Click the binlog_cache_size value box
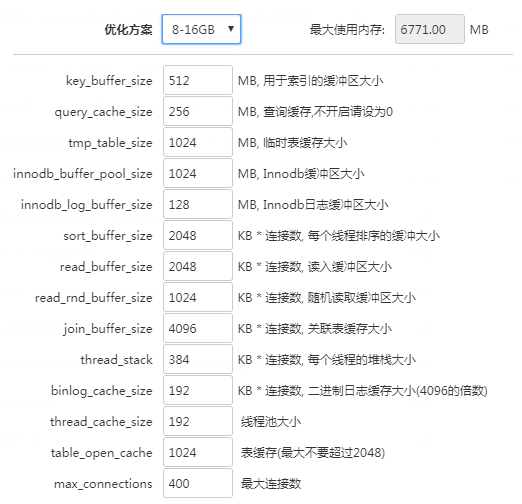The height and width of the screenshot is (504, 522). tap(198, 390)
